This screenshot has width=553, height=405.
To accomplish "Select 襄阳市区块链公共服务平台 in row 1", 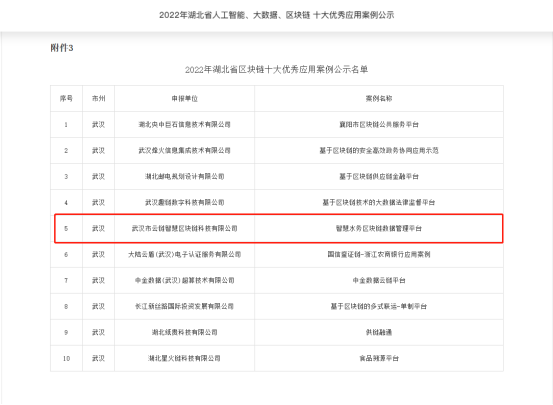I will coord(379,125).
